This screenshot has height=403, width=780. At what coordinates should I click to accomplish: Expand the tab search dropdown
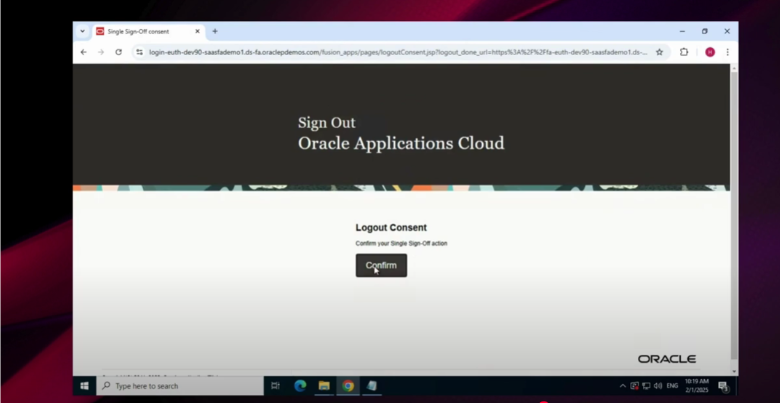82,31
